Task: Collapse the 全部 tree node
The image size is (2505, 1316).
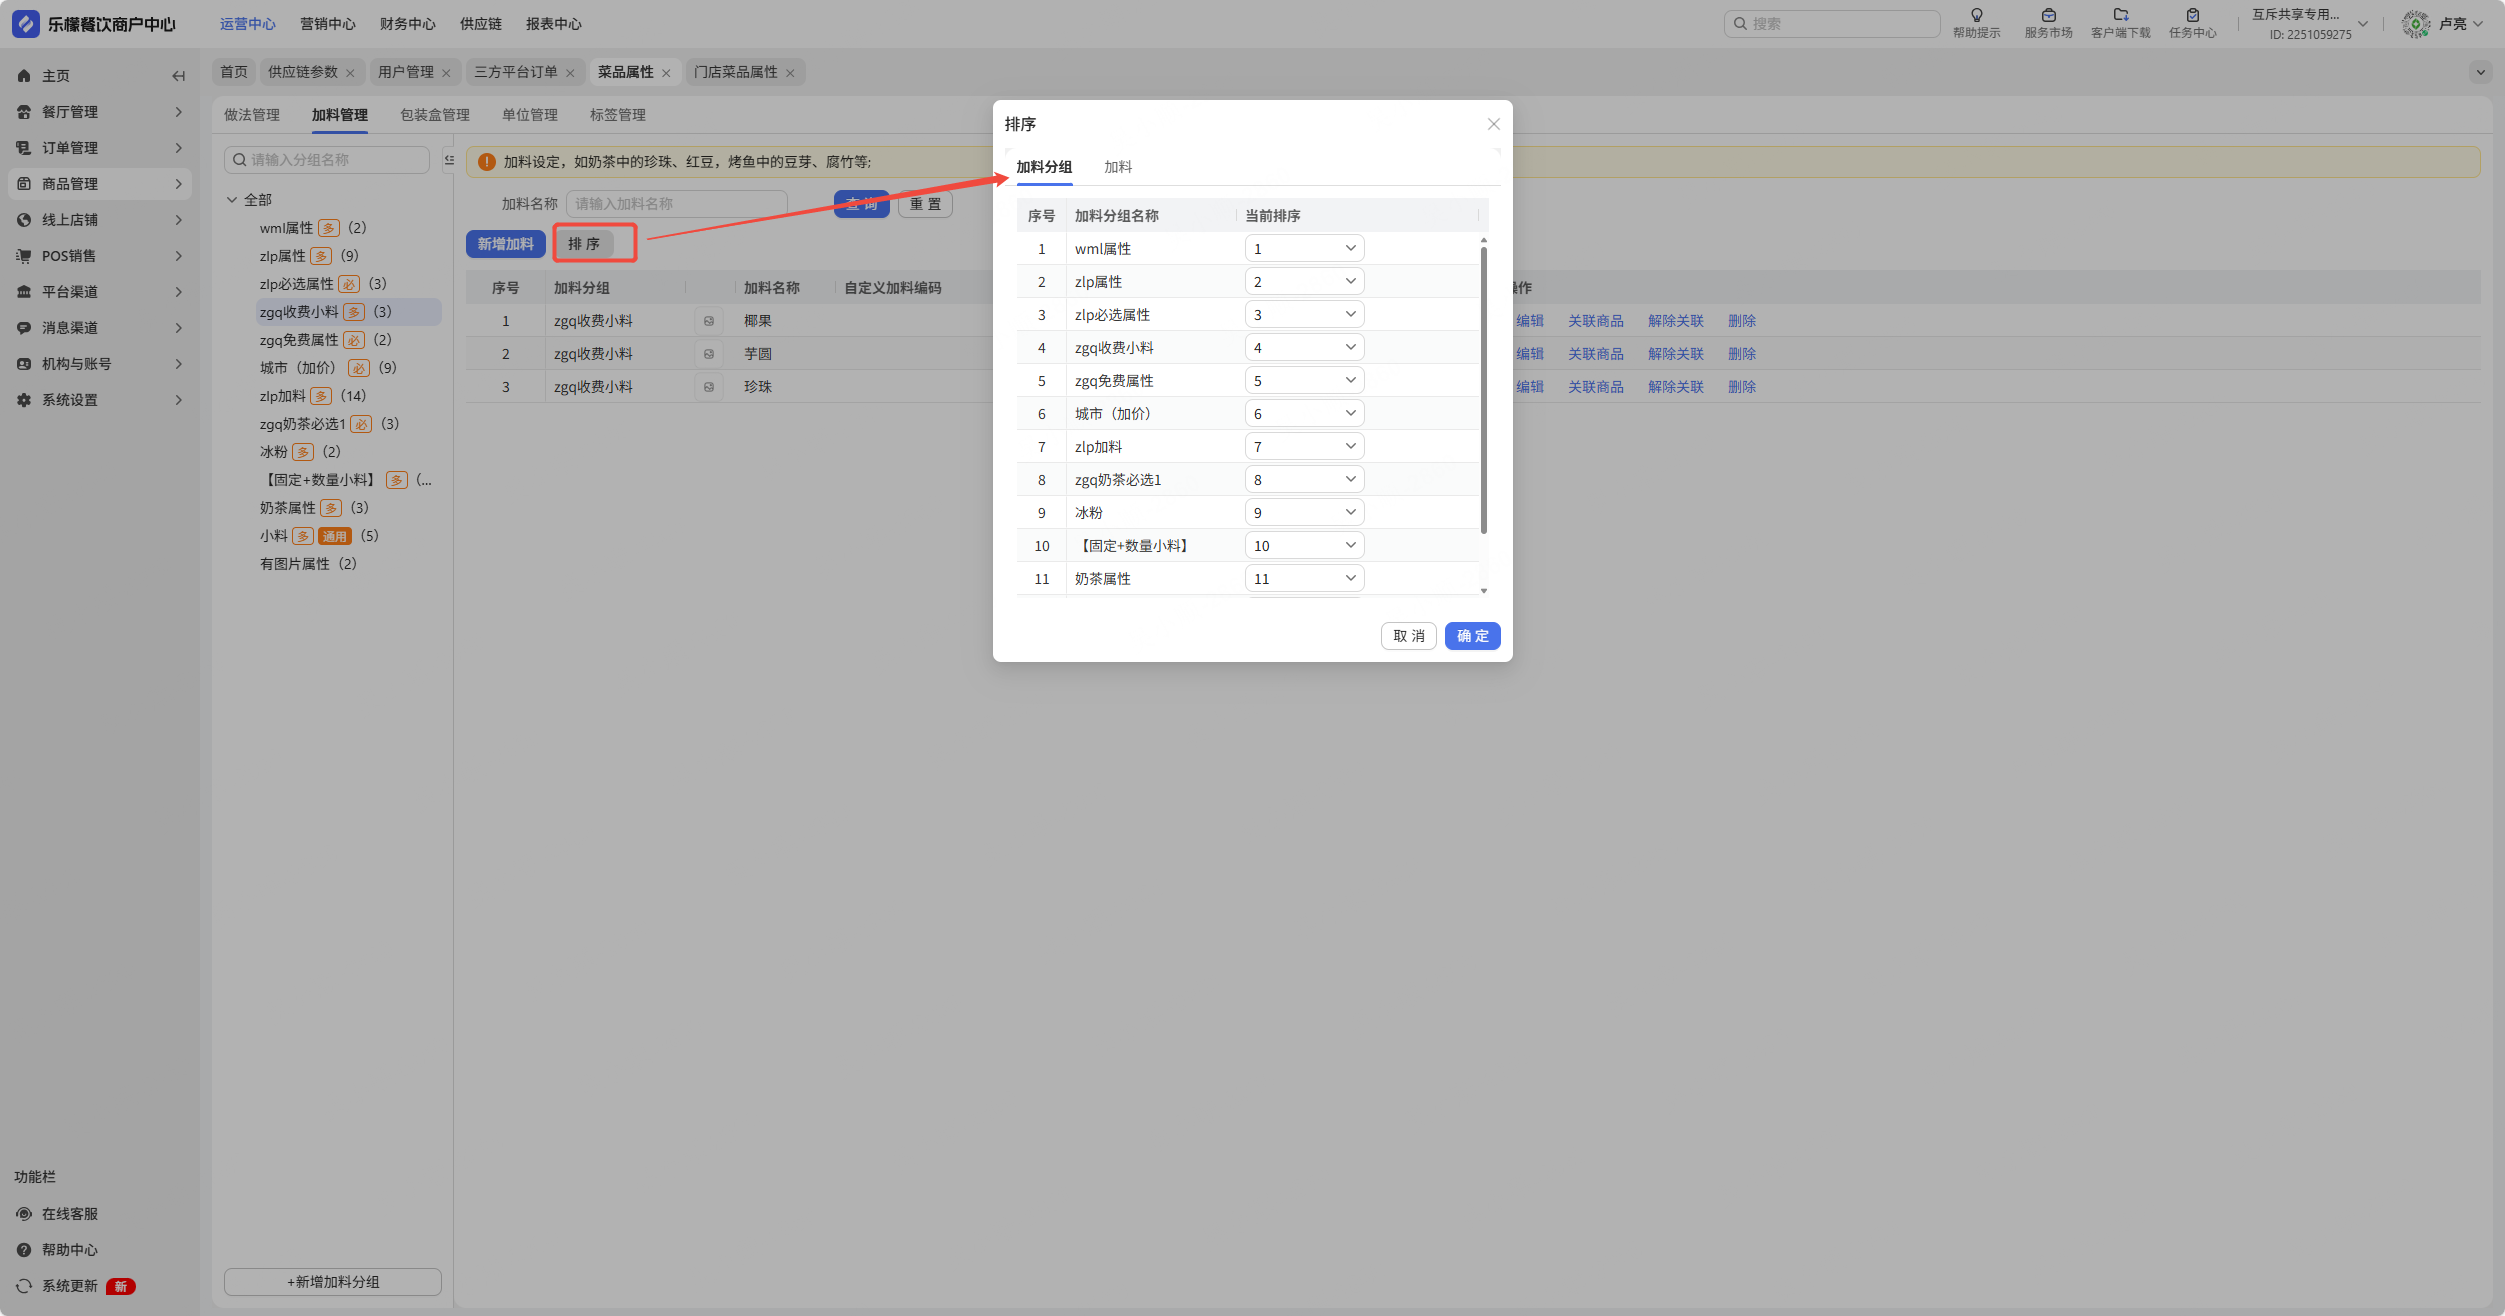Action: click(x=232, y=200)
